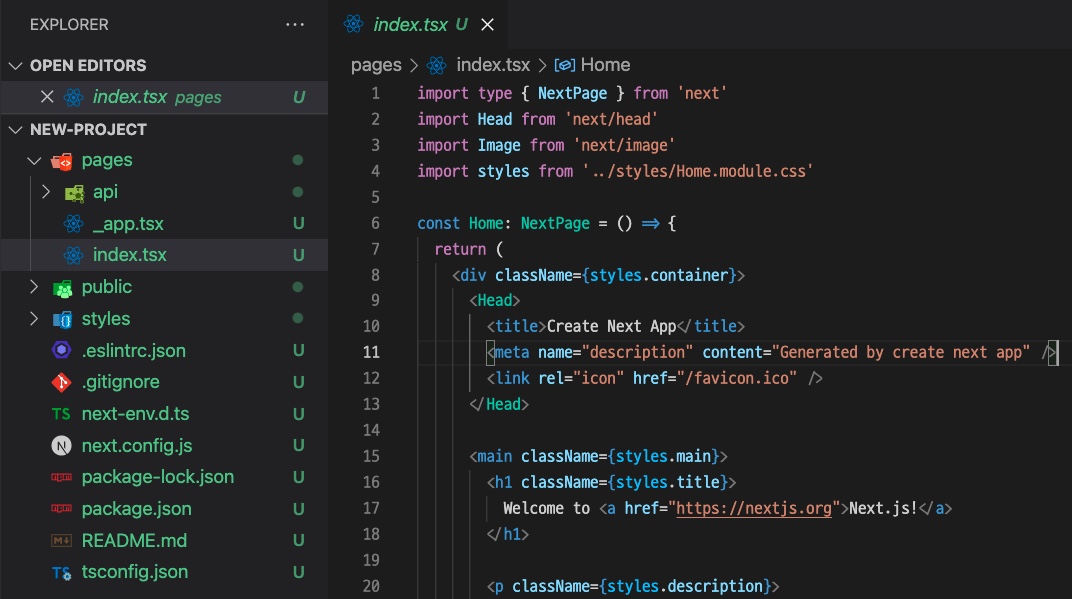The width and height of the screenshot is (1072, 599).
Task: Click EXPLORER panel title
Action: click(x=69, y=25)
